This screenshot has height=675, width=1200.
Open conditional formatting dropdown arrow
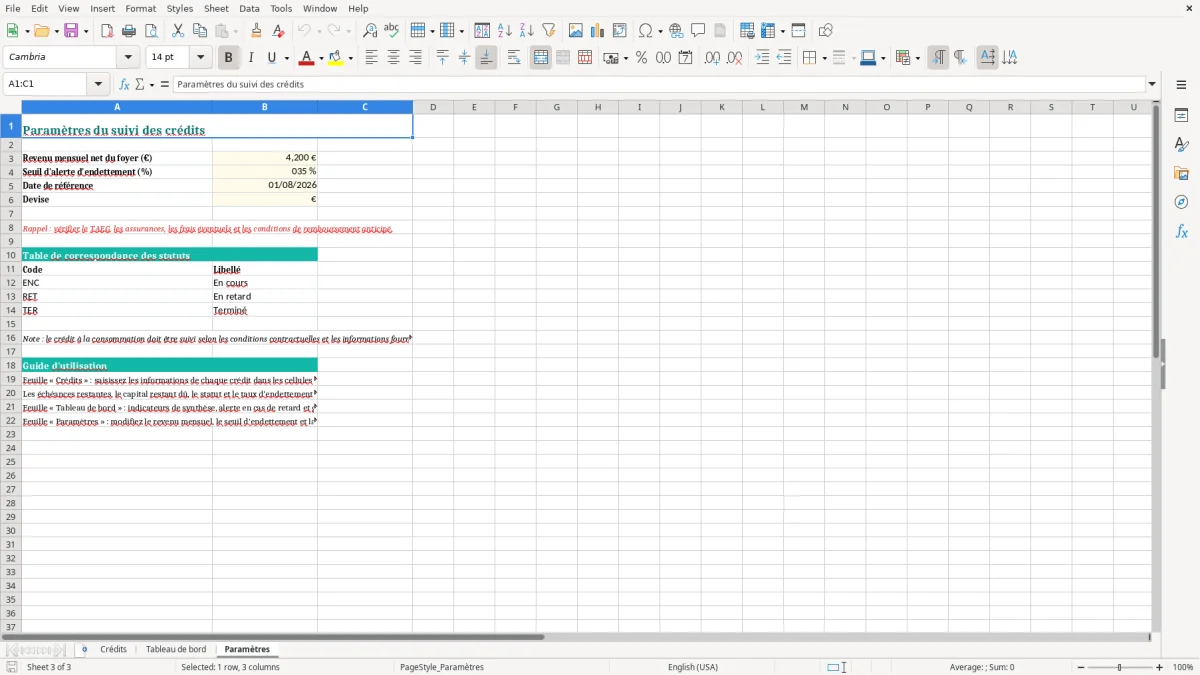[917, 58]
